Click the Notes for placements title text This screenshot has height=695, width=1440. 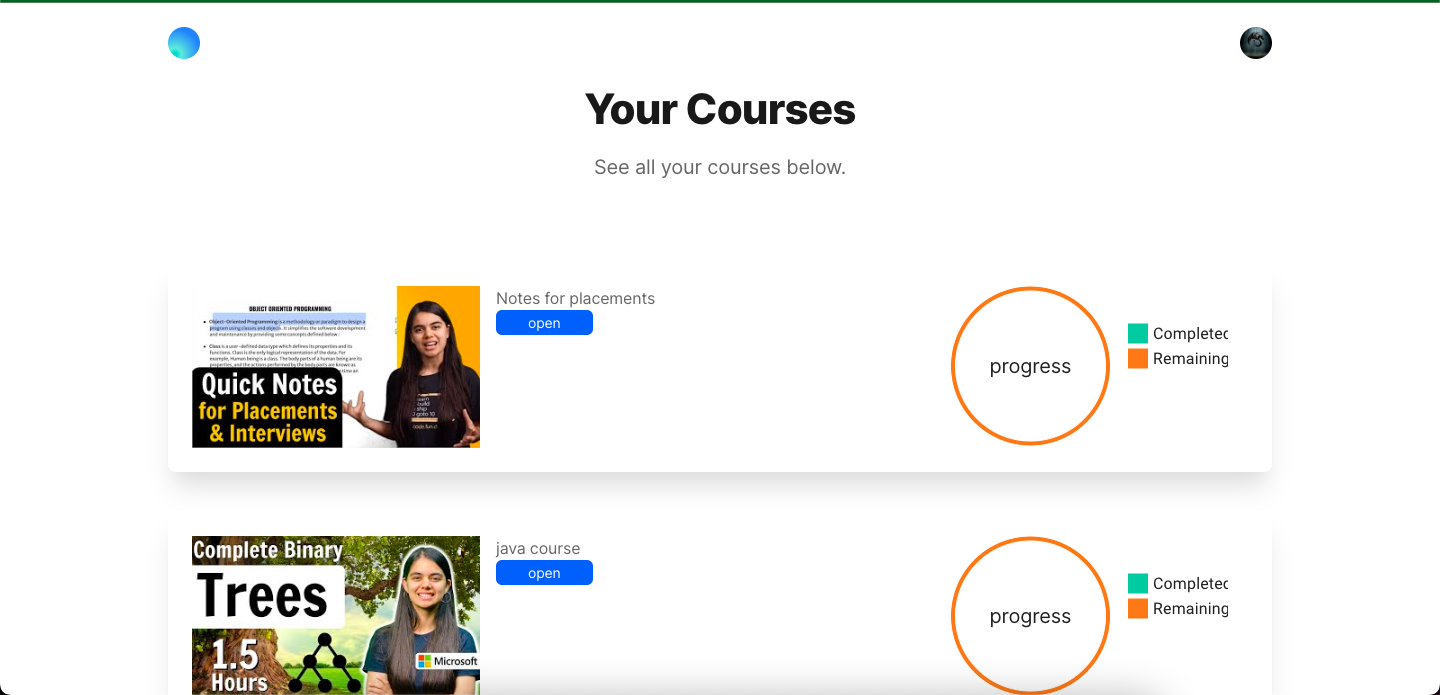coord(575,298)
